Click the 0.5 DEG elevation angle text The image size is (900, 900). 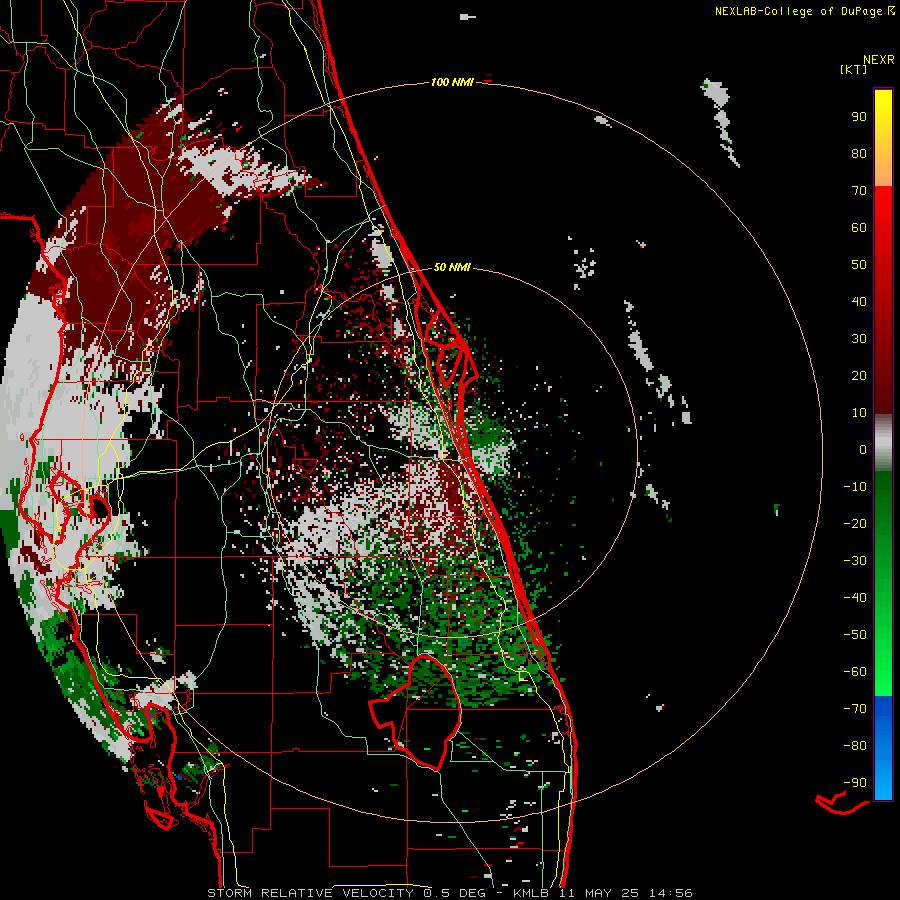tap(455, 893)
